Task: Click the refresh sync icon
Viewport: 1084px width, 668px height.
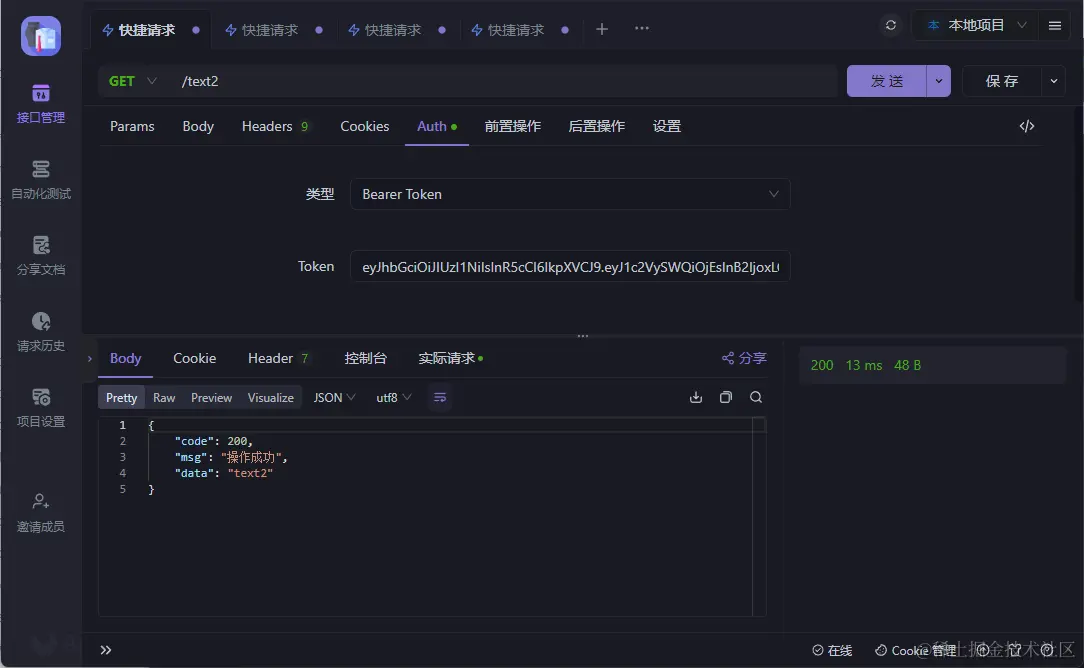Action: coord(890,25)
